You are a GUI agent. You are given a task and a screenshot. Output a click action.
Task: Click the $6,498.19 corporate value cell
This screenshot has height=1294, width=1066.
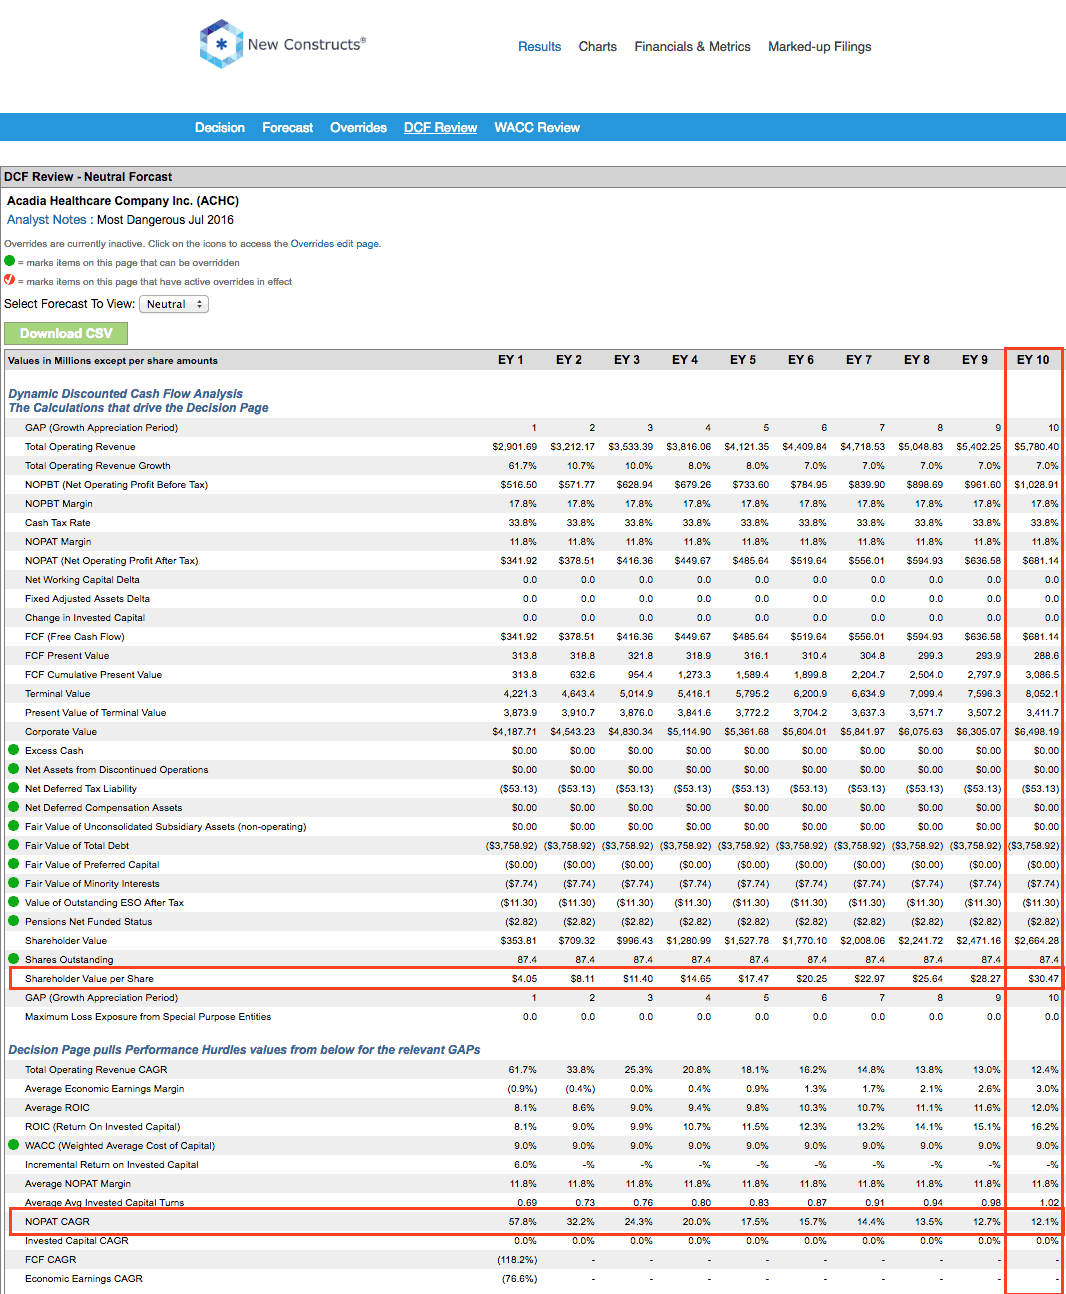pyautogui.click(x=1037, y=731)
